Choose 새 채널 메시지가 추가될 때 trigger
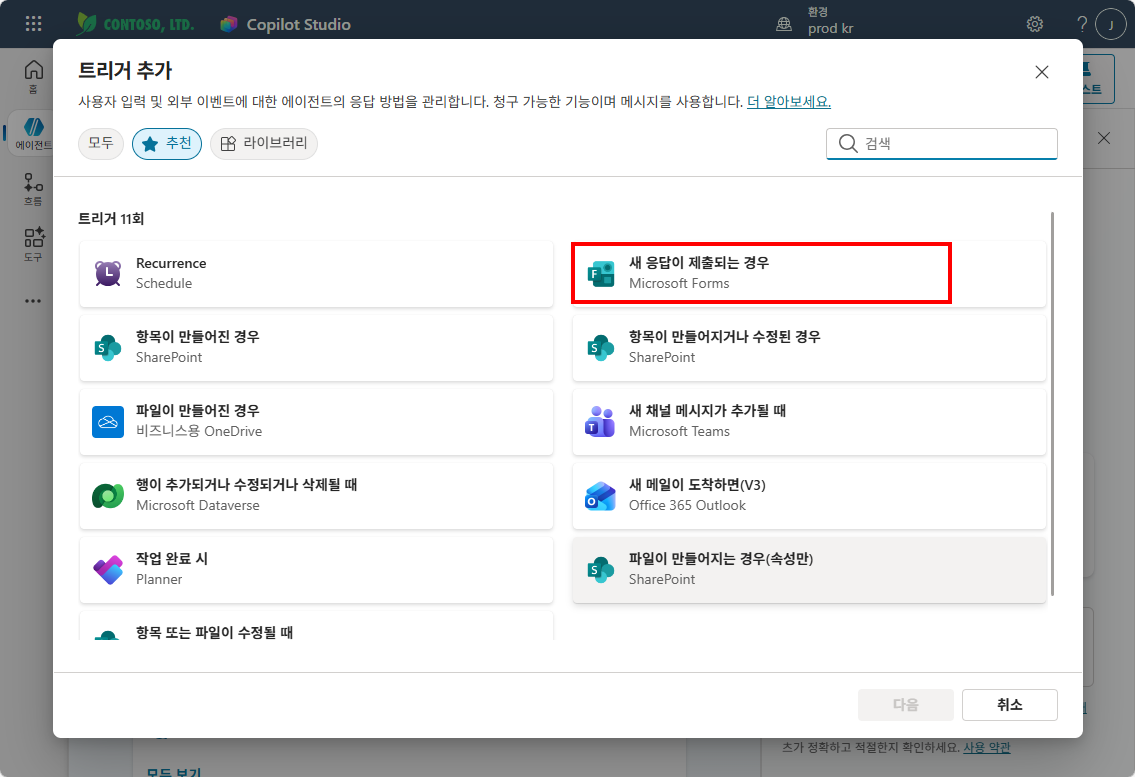The height and width of the screenshot is (777, 1135). click(809, 421)
